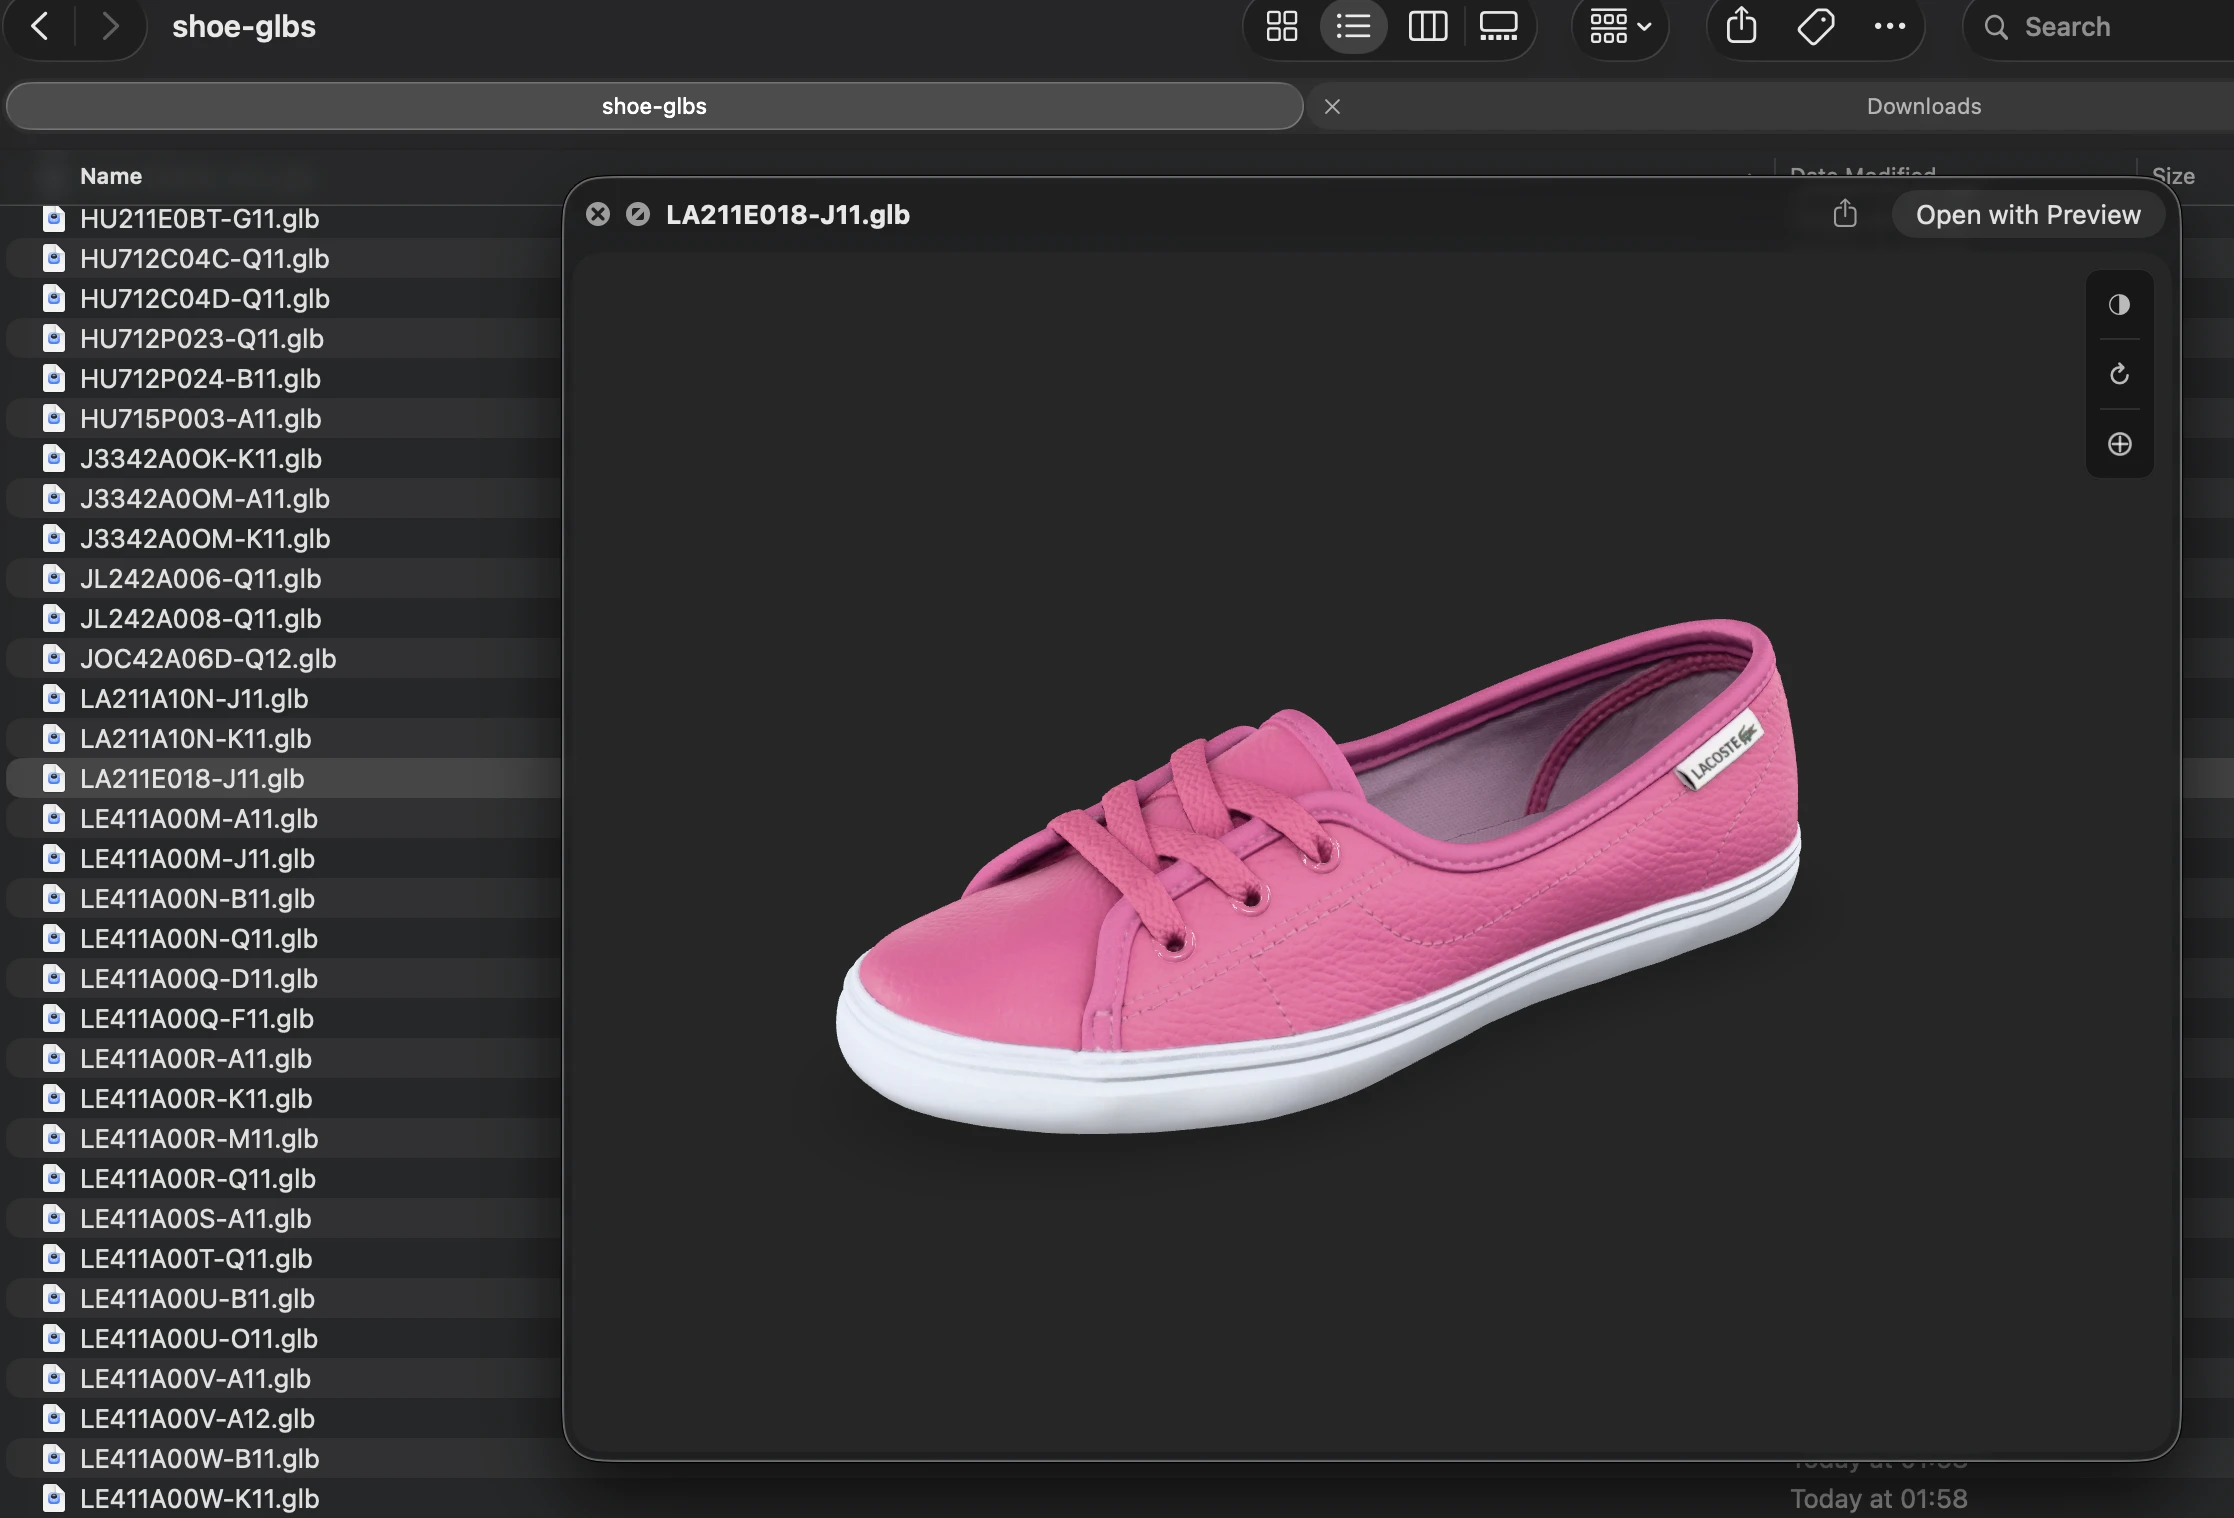Select J3342A0OM-K11.glb file
This screenshot has height=1518, width=2234.
[204, 538]
